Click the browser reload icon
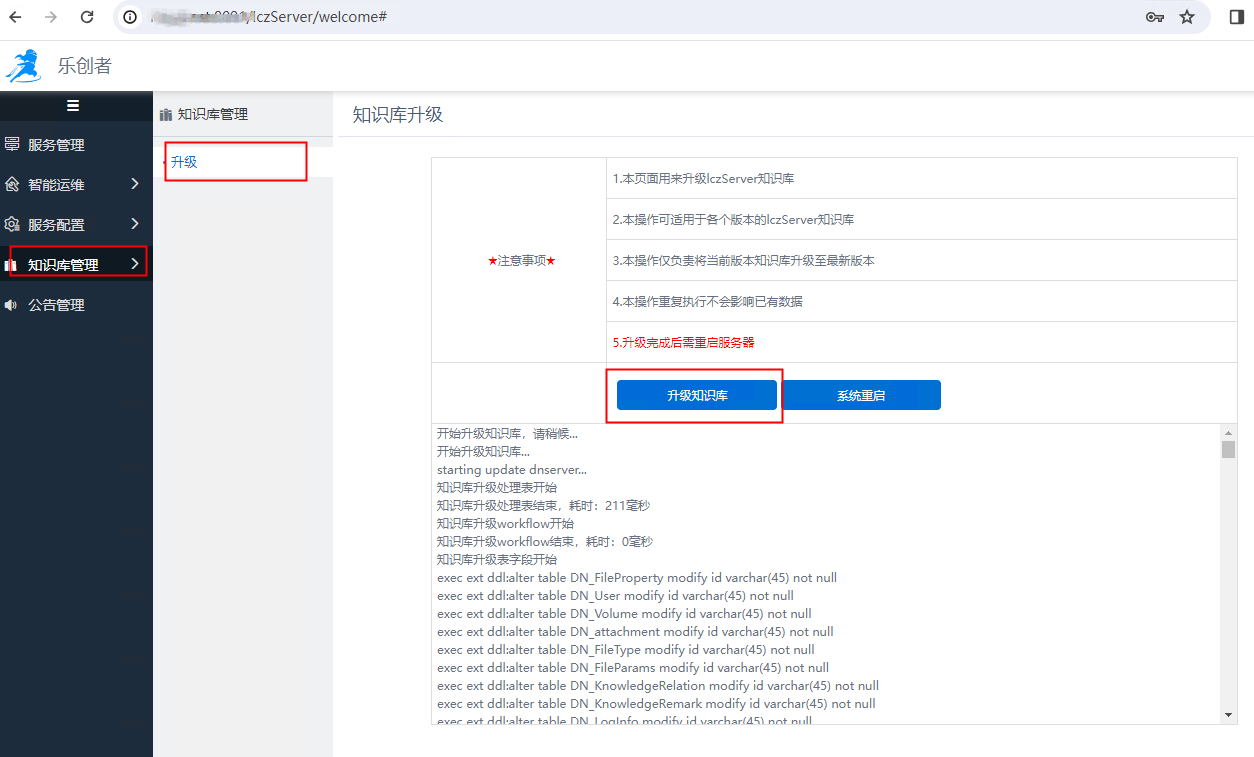 click(x=87, y=17)
